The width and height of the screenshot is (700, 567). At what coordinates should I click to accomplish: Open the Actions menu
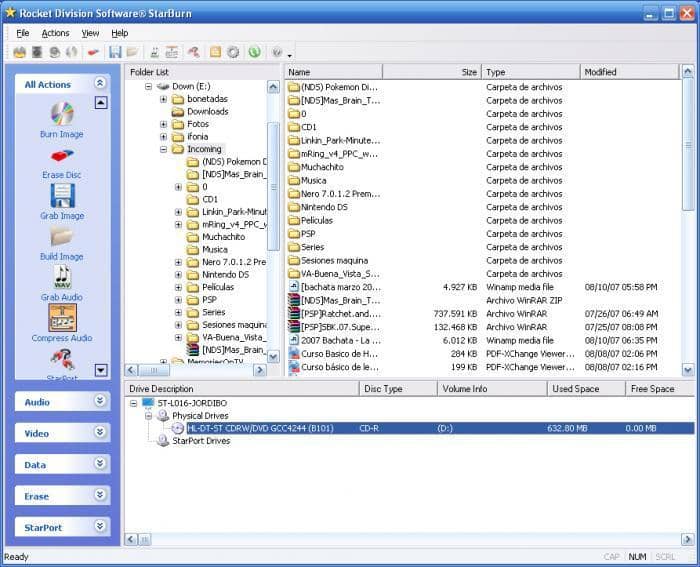click(x=55, y=33)
